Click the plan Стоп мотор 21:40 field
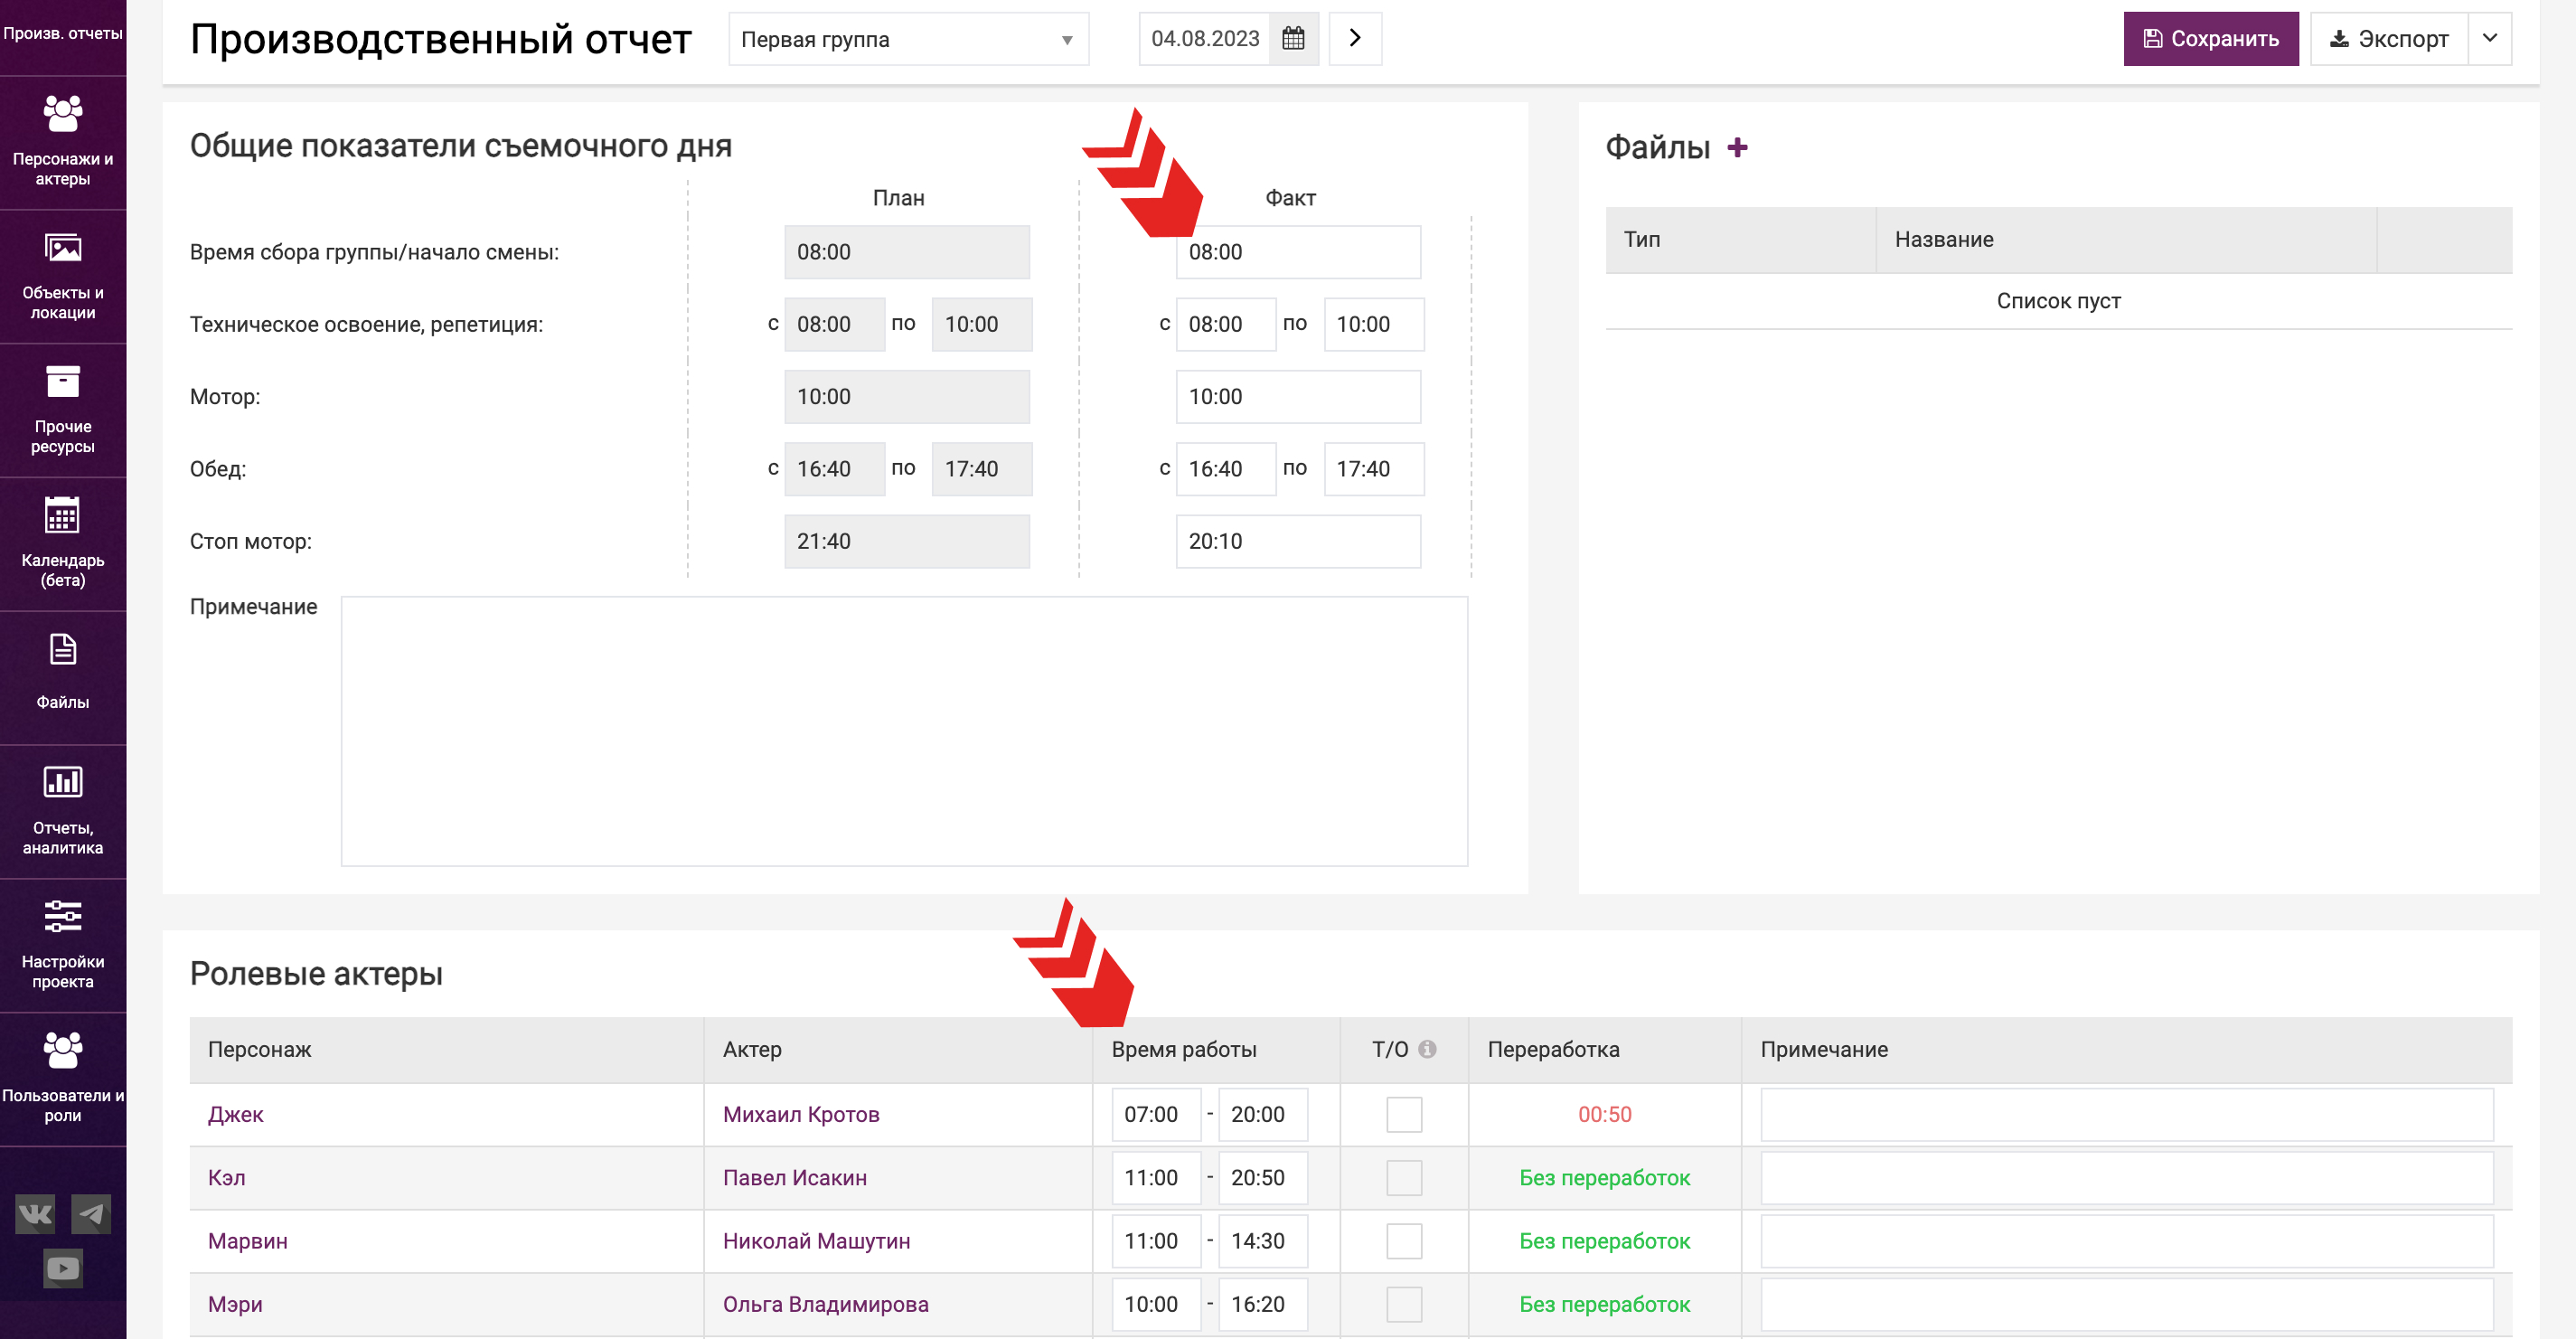 (907, 542)
